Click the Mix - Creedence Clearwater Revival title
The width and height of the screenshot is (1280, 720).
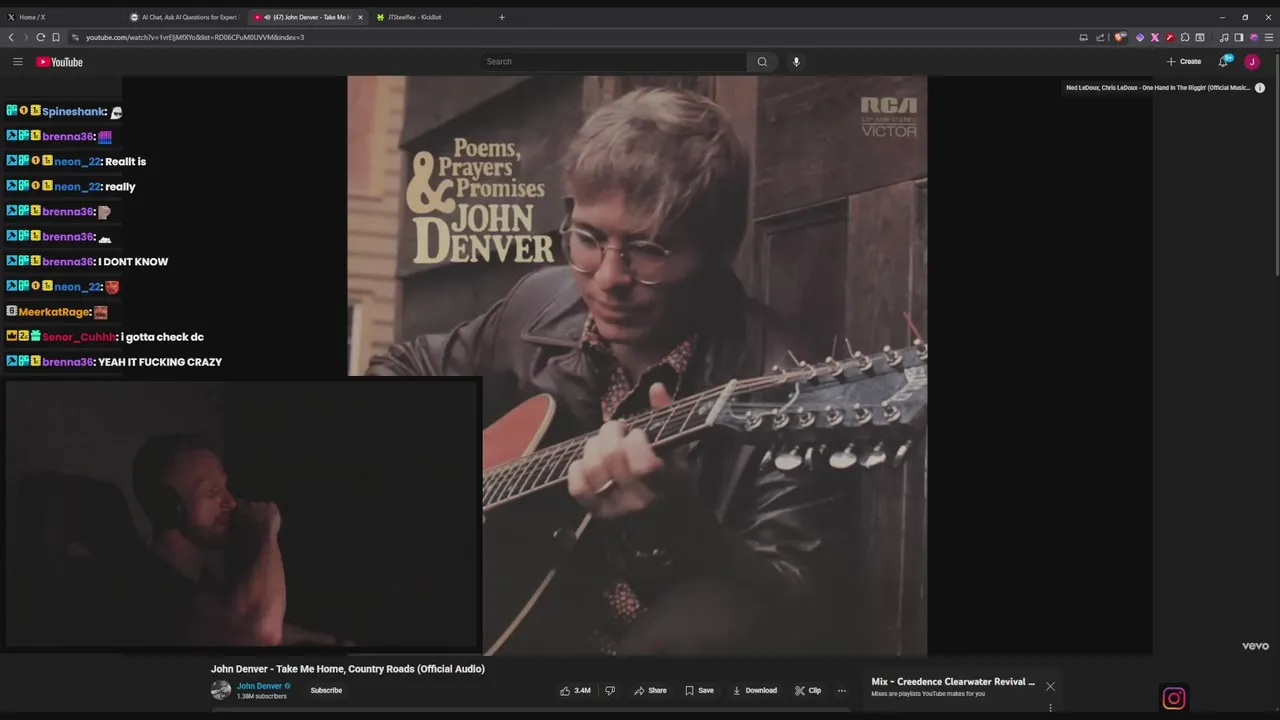(x=953, y=682)
